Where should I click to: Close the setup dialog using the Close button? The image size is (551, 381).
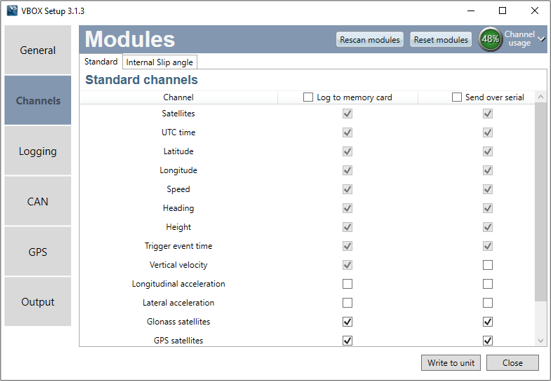click(x=512, y=363)
